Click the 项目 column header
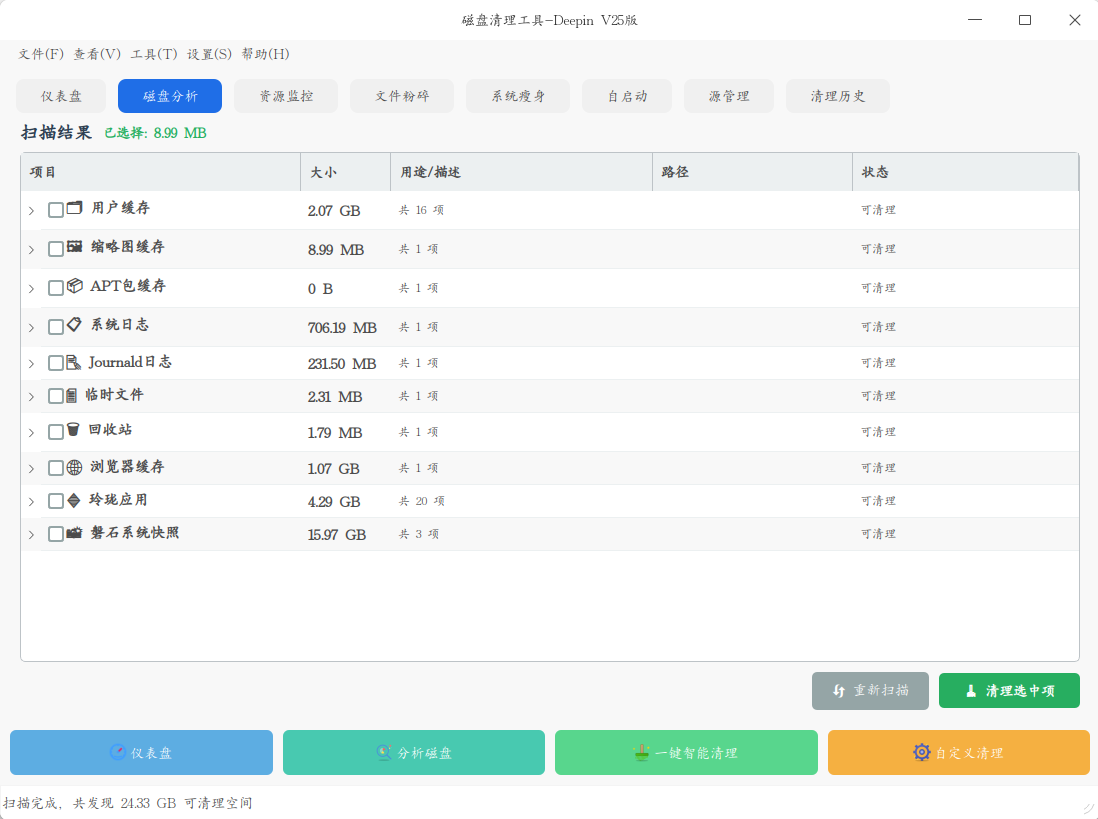Screen dimensions: 1098x819 click(x=161, y=172)
